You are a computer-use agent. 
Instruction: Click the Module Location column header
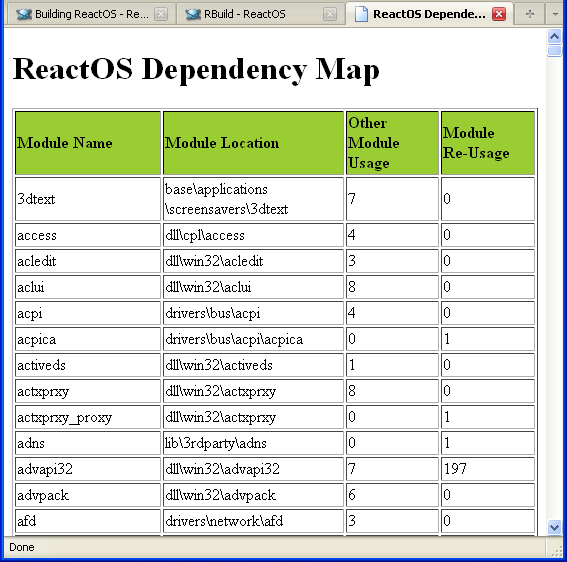click(x=253, y=143)
